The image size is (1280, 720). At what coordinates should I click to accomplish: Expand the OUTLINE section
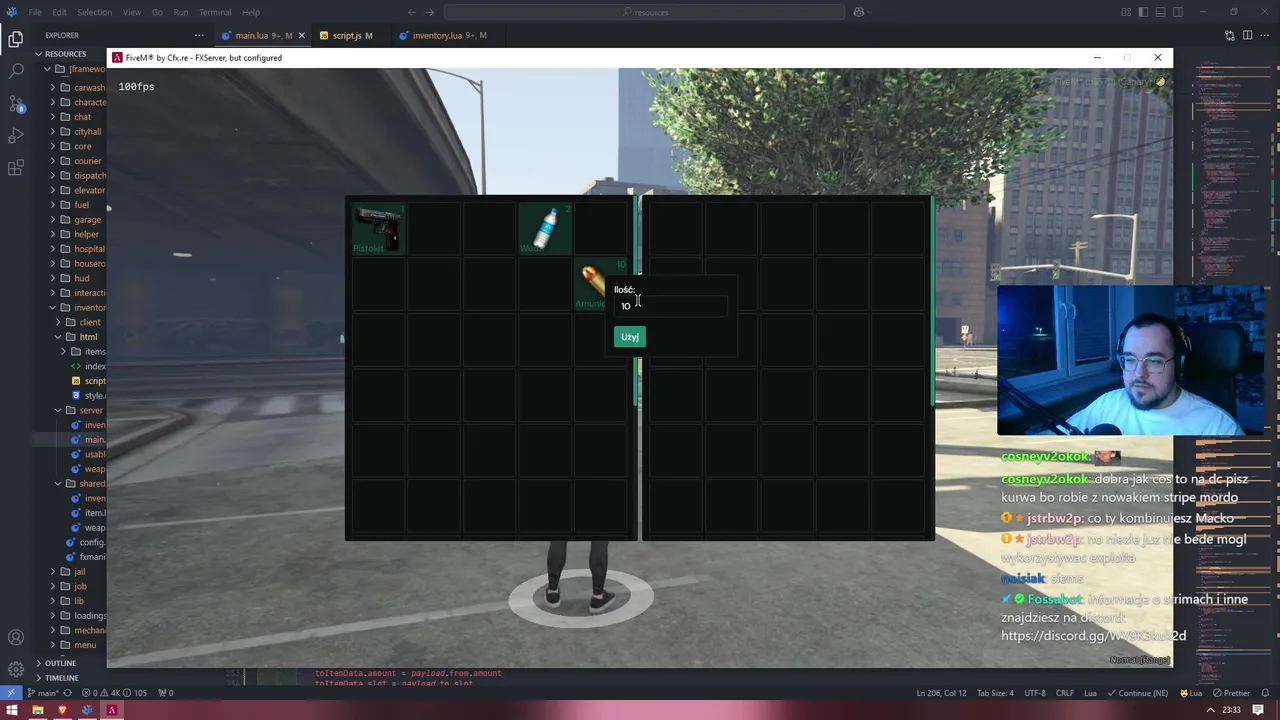60,663
